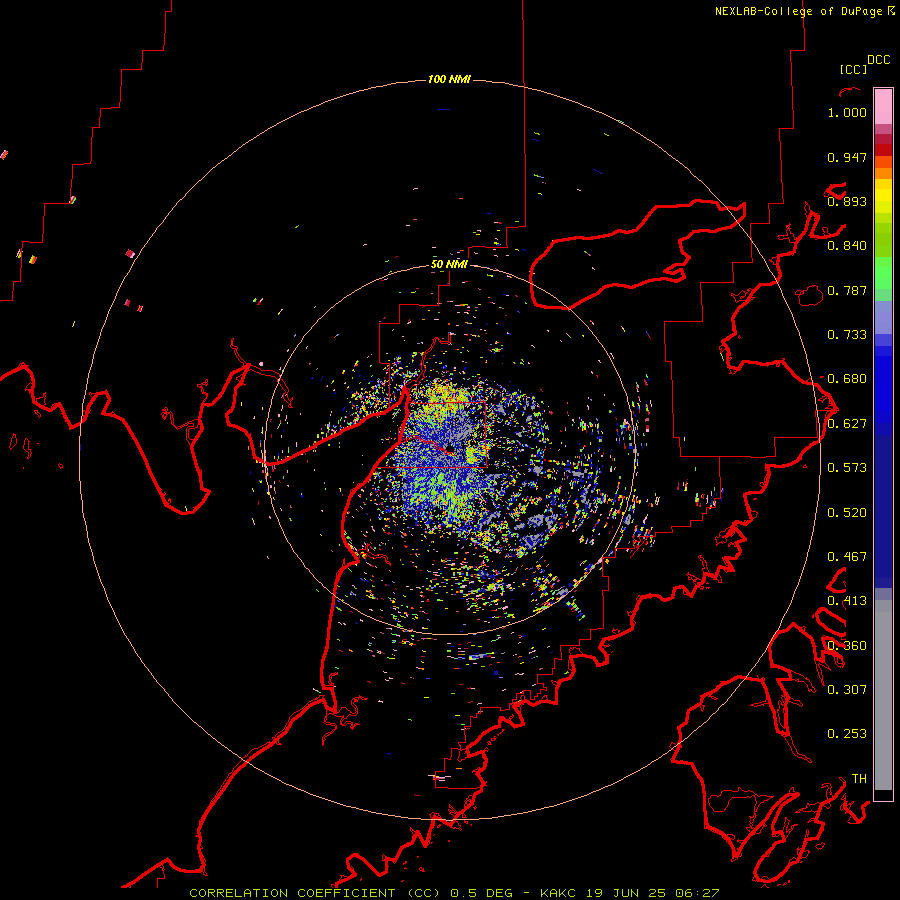Viewport: 900px width, 900px height.
Task: Click the TH label on the legend
Action: (859, 779)
